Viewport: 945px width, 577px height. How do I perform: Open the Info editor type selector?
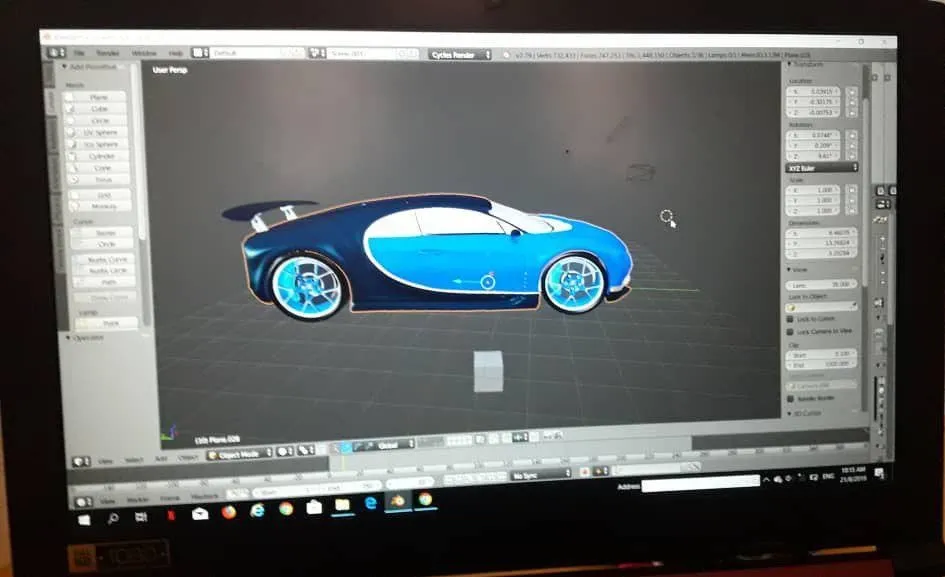coord(56,52)
